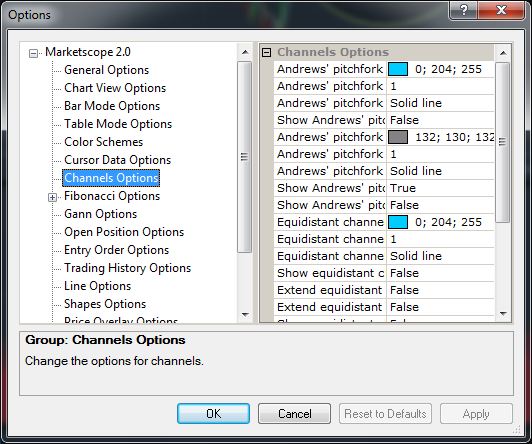Open Trading History Options

pyautogui.click(x=128, y=268)
